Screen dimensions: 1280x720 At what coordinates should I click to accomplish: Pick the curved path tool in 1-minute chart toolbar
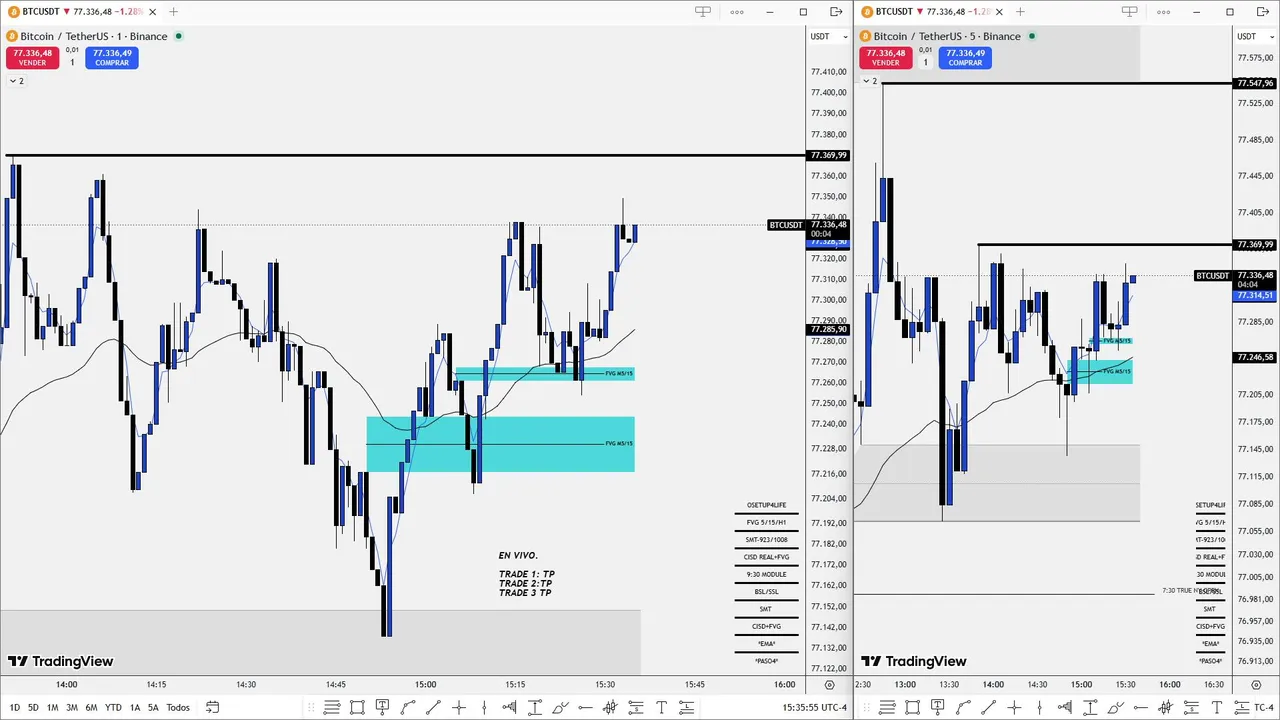[x=408, y=707]
